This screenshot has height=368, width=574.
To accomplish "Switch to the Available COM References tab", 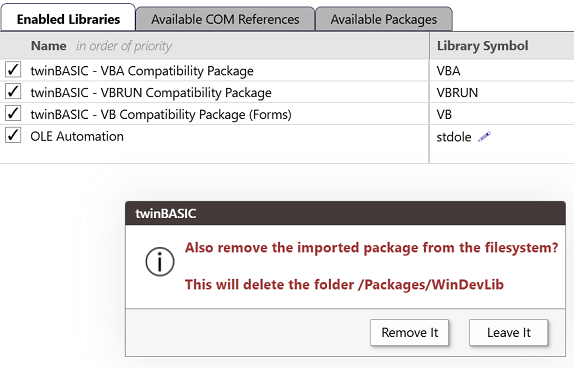I will point(225,19).
